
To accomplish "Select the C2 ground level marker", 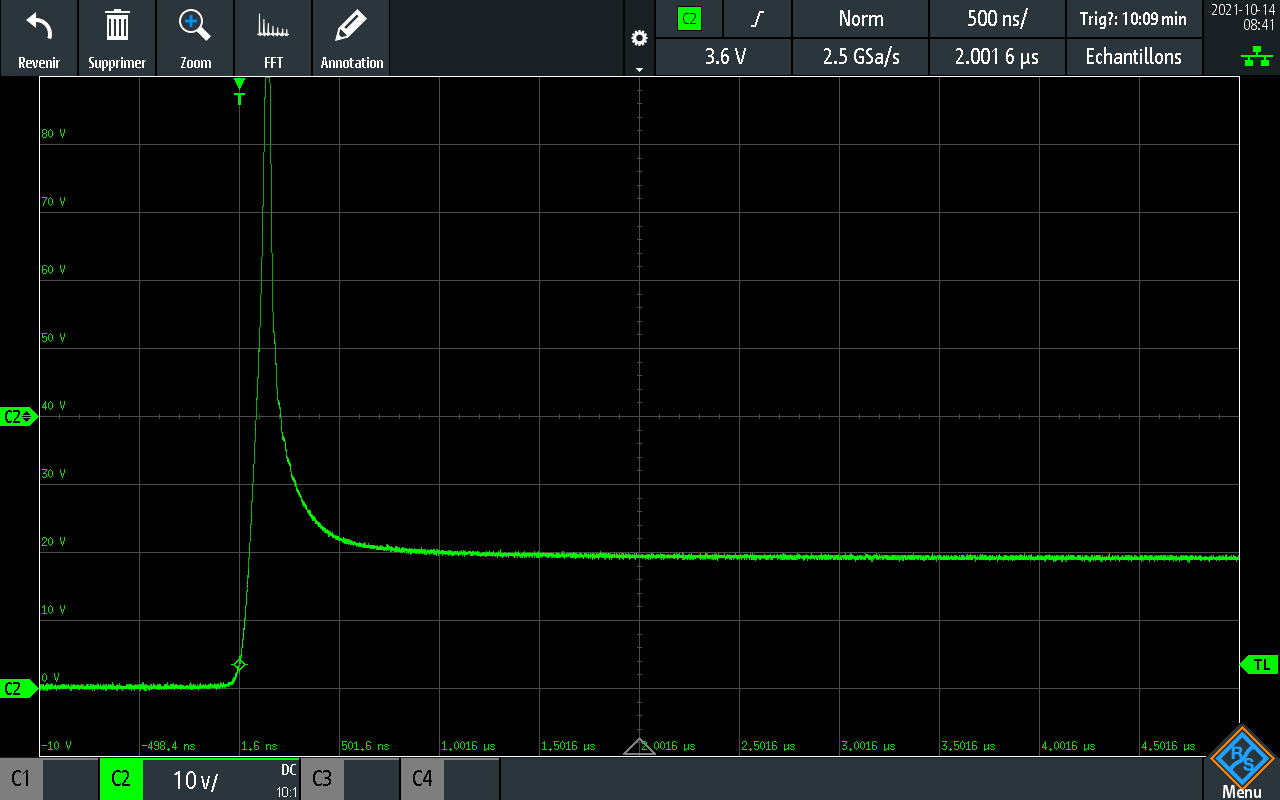I will point(19,688).
